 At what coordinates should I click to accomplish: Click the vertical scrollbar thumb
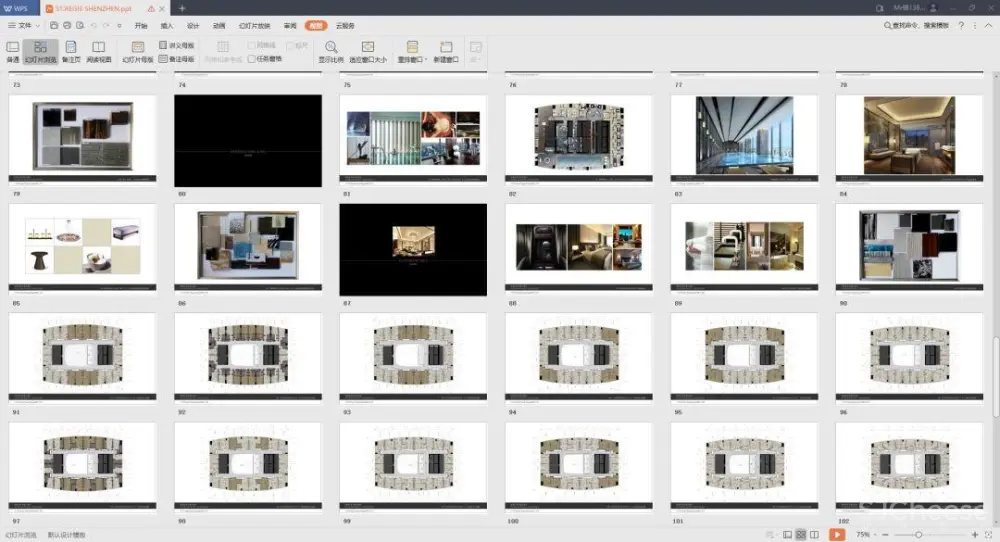pos(996,376)
